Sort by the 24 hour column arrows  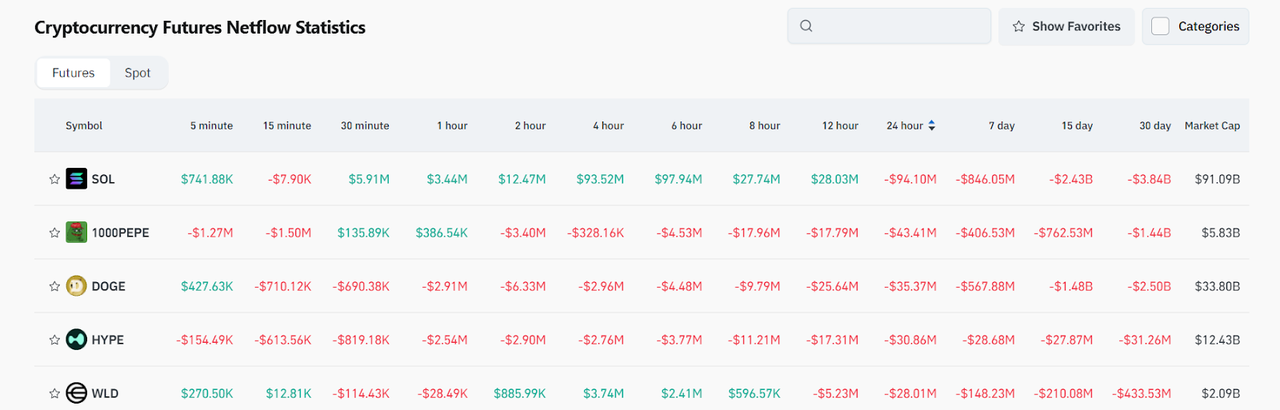[932, 126]
